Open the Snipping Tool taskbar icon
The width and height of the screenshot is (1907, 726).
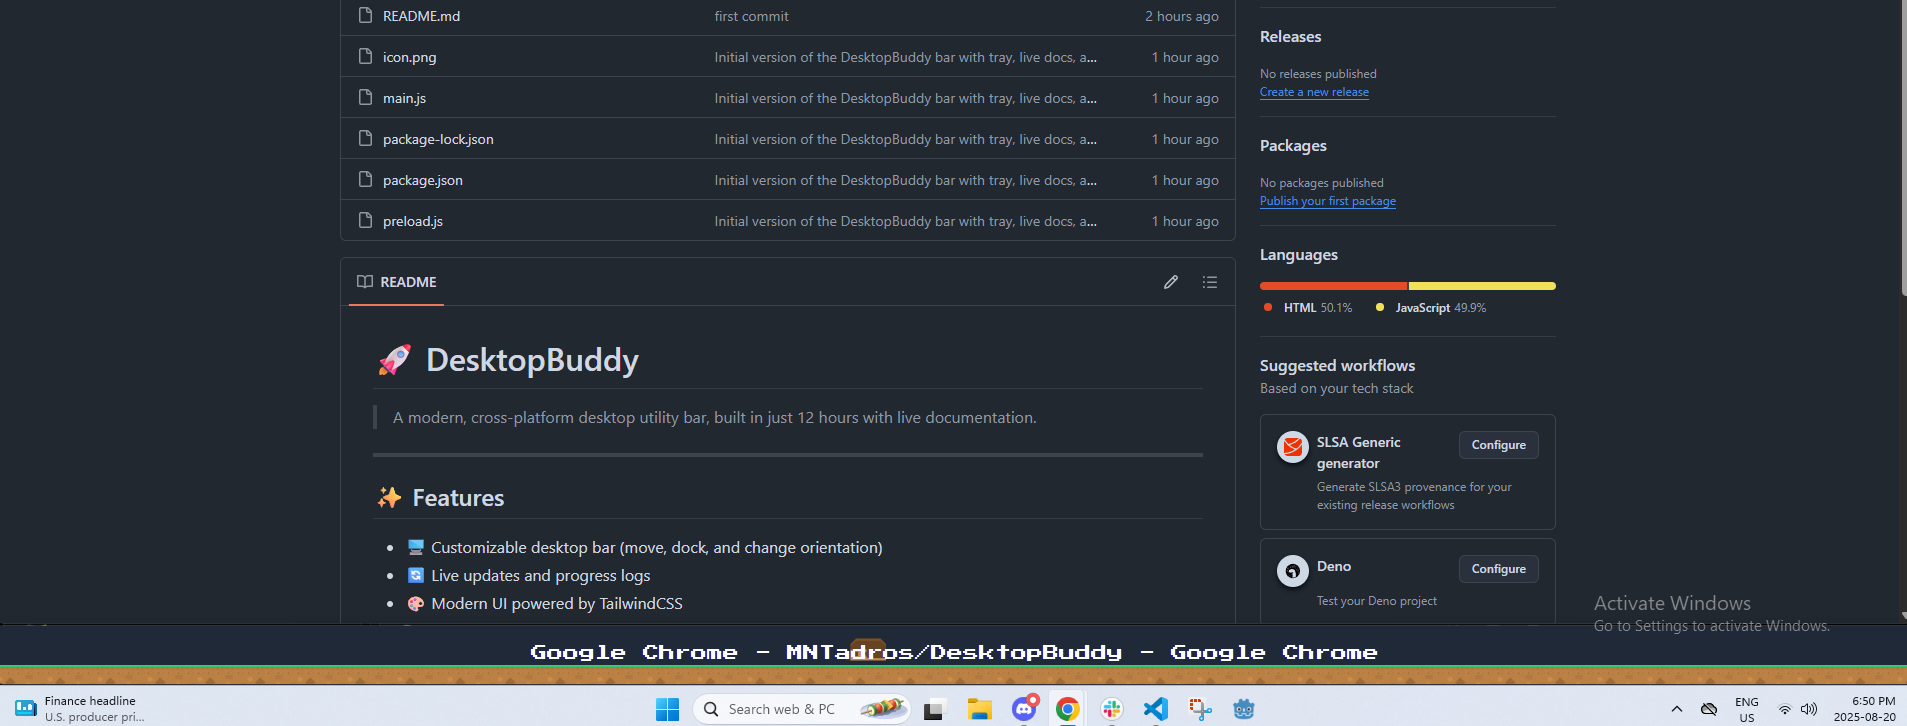[1200, 709]
